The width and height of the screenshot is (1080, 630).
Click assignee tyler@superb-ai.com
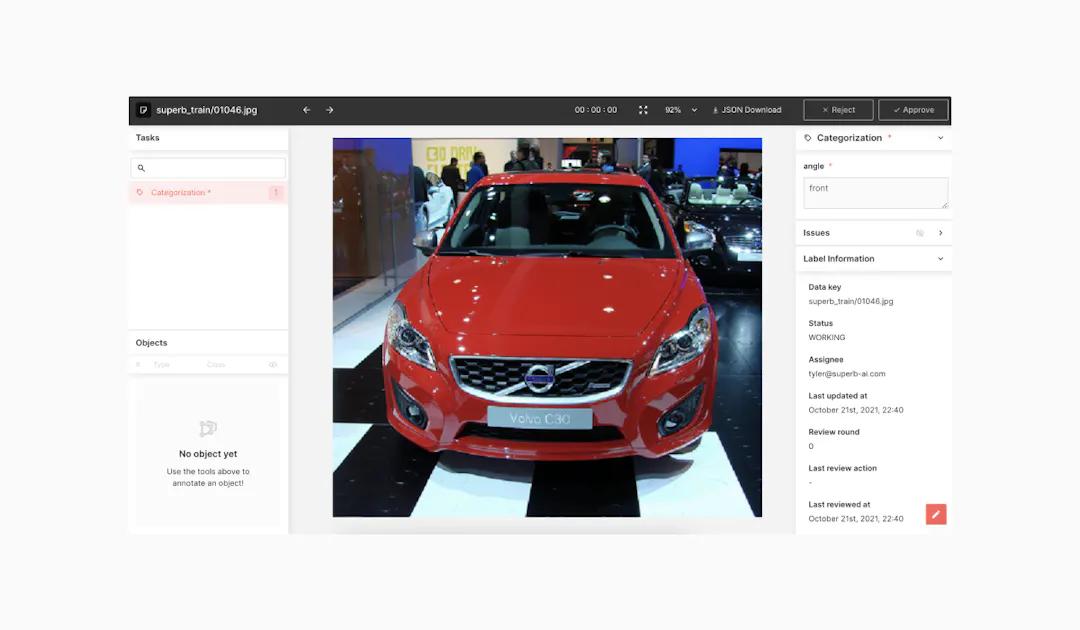coord(847,374)
